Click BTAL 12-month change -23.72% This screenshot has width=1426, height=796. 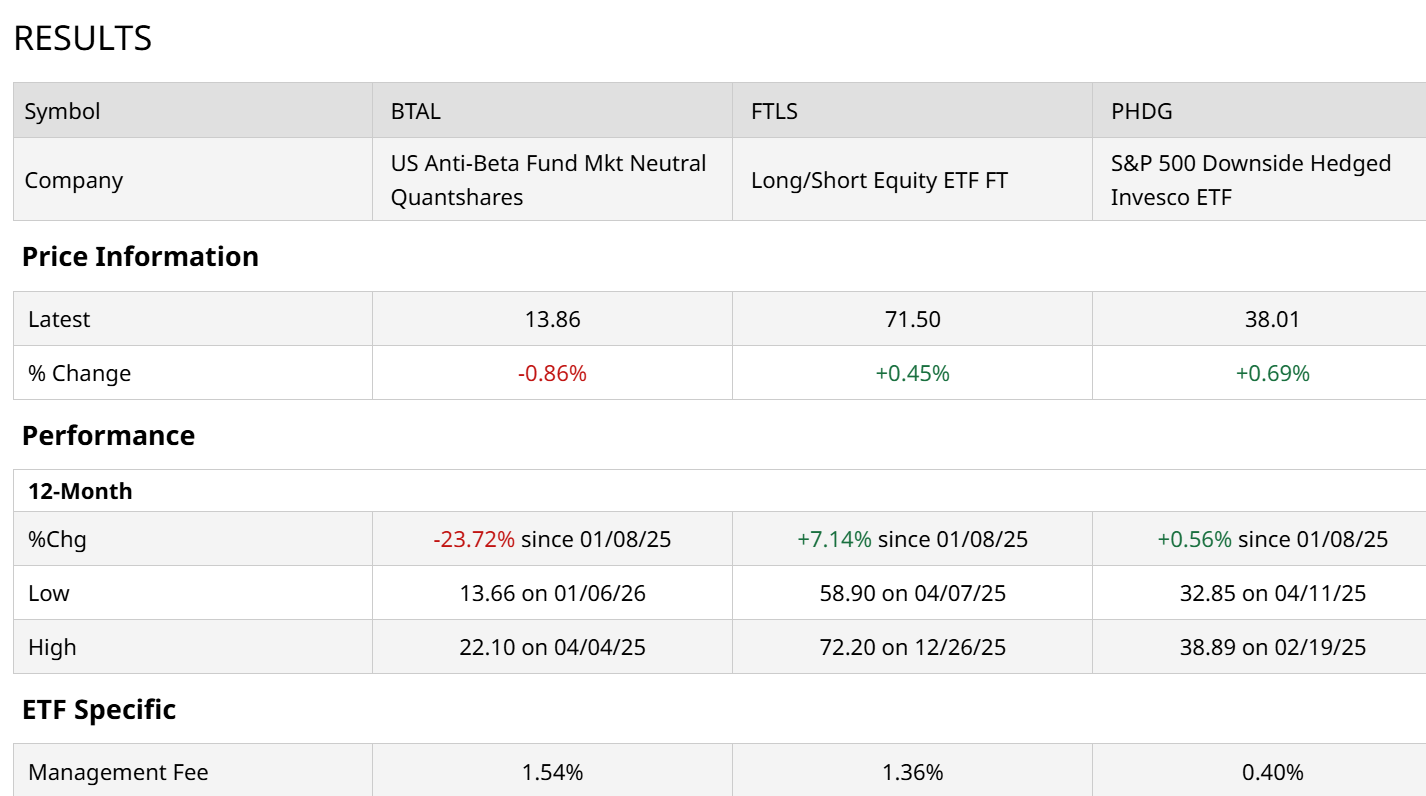tap(474, 540)
